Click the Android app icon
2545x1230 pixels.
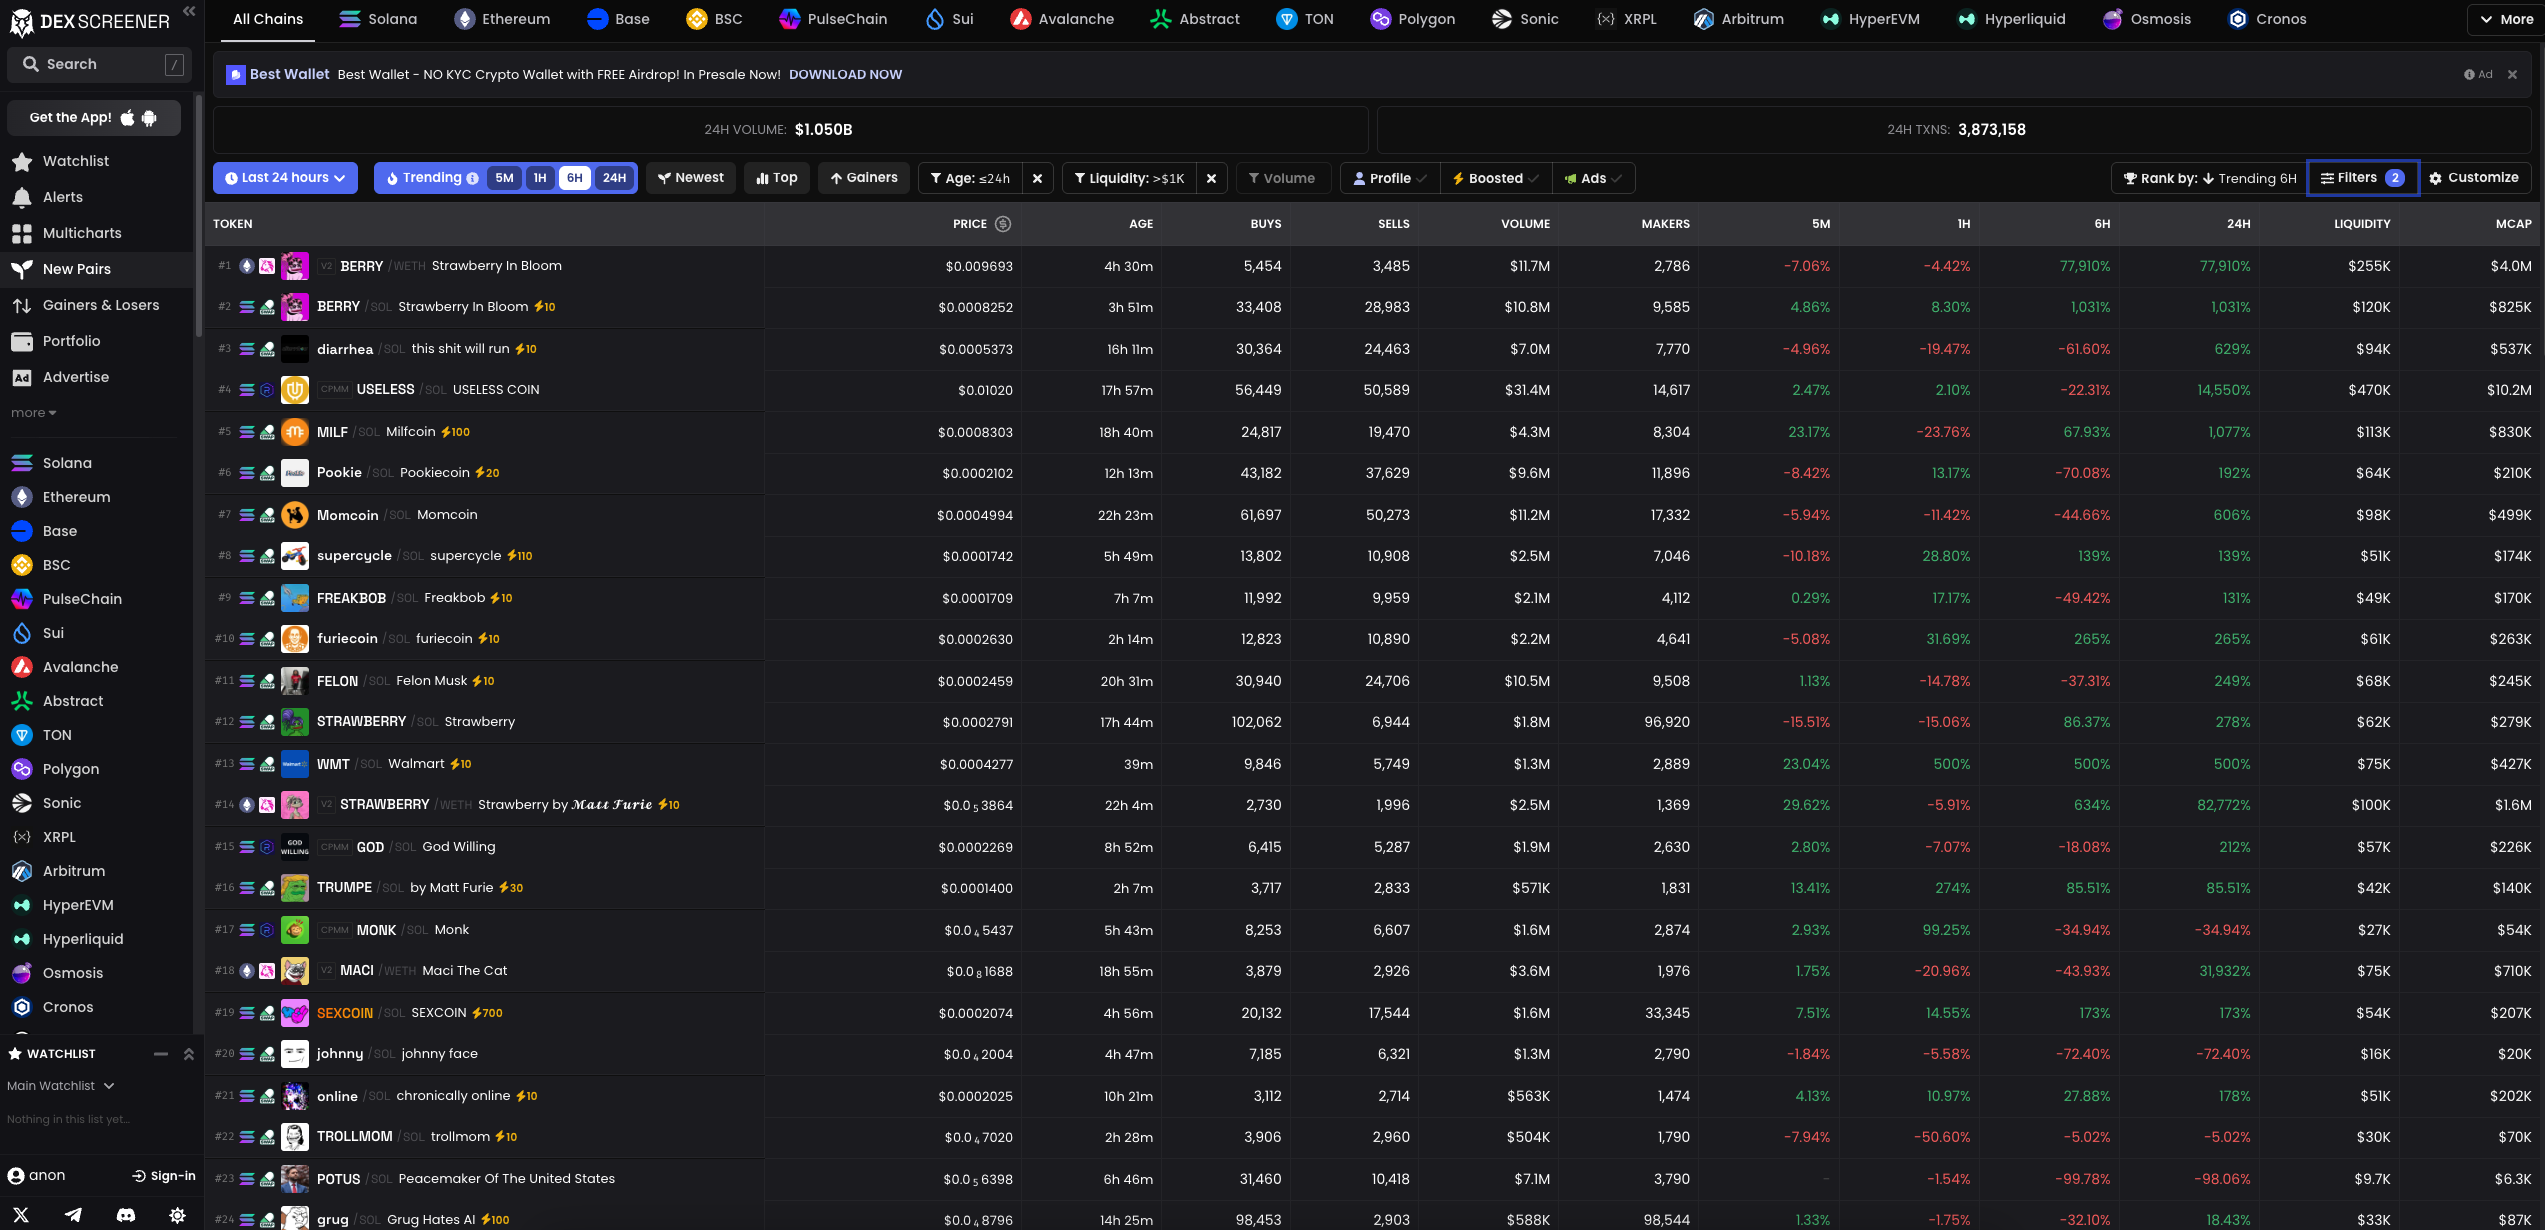tap(150, 118)
